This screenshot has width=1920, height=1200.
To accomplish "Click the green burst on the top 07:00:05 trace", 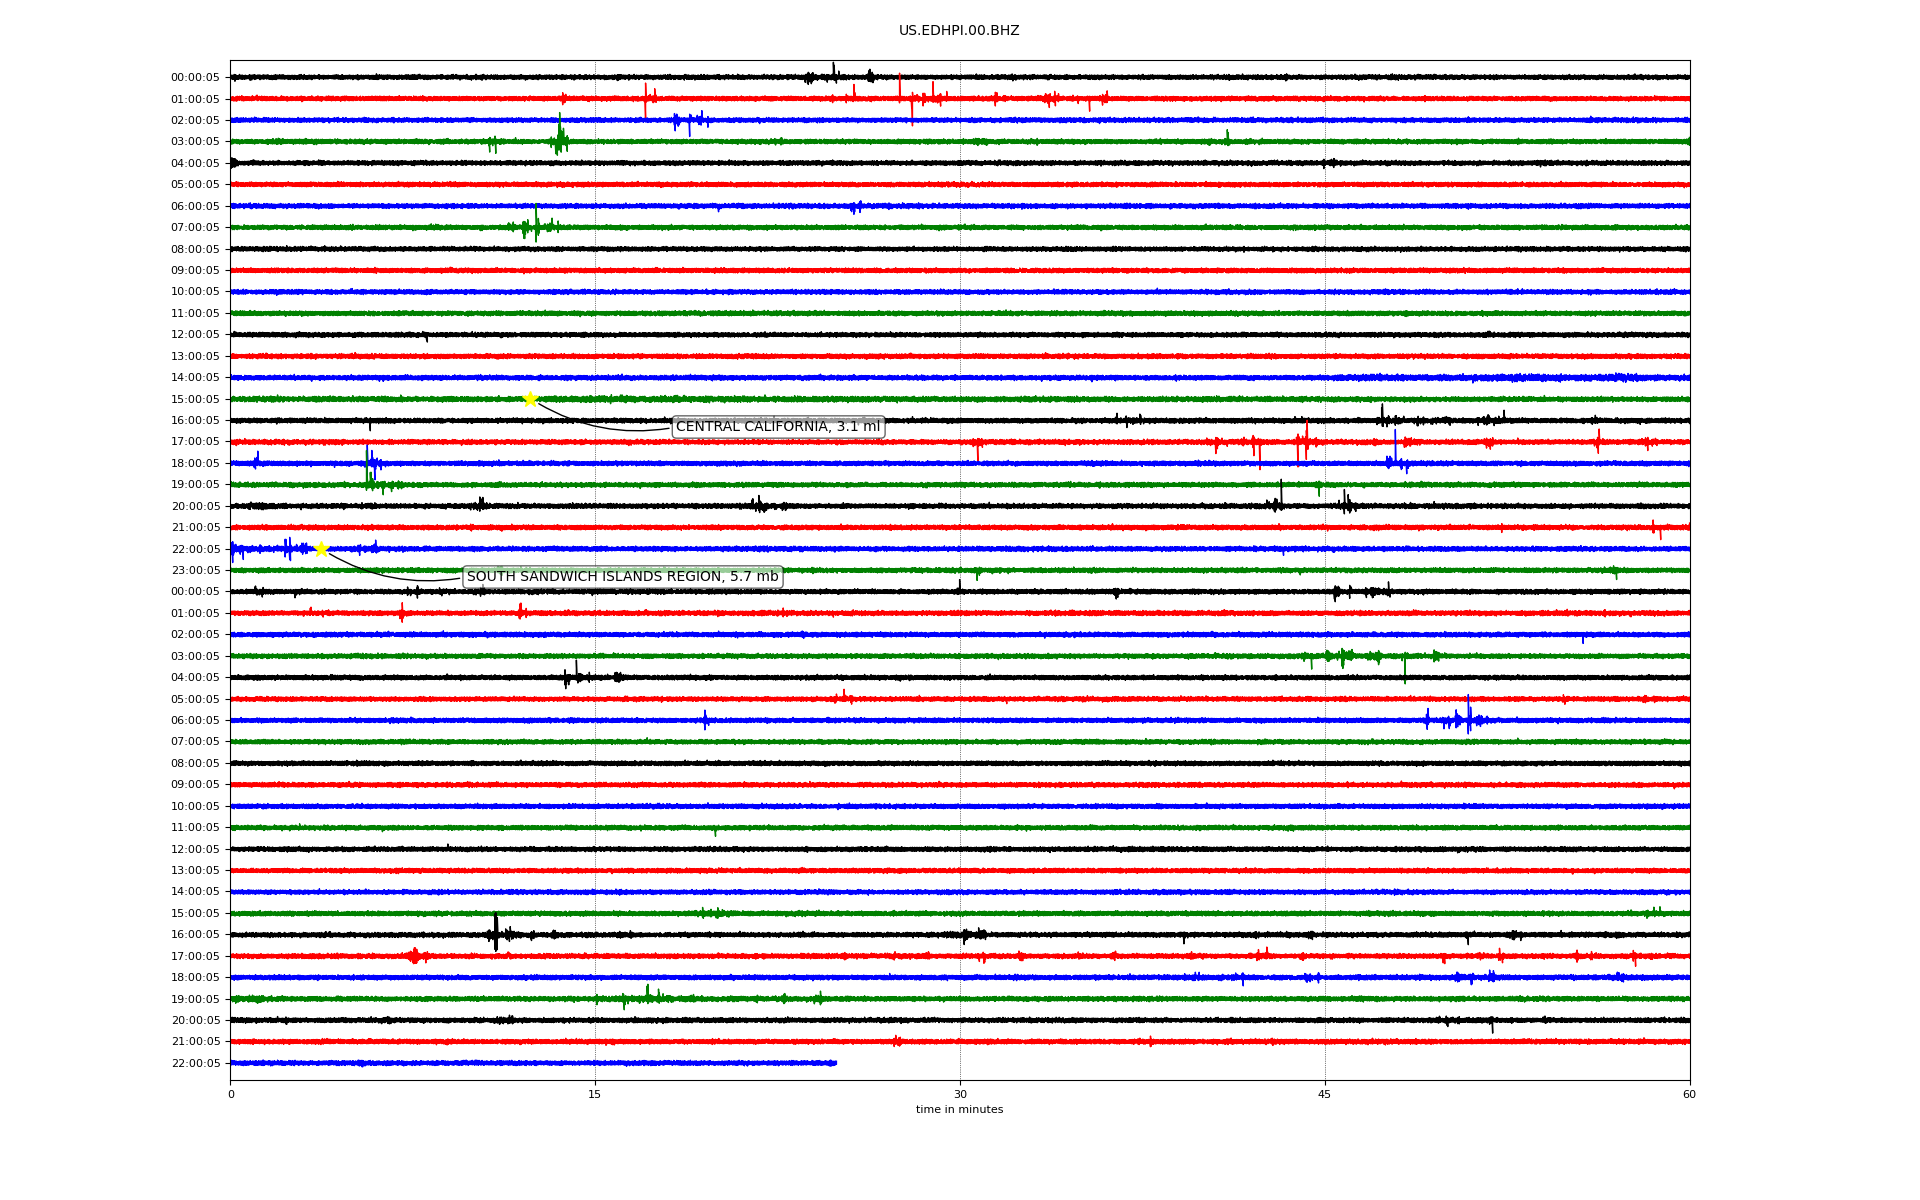I will pyautogui.click(x=536, y=225).
